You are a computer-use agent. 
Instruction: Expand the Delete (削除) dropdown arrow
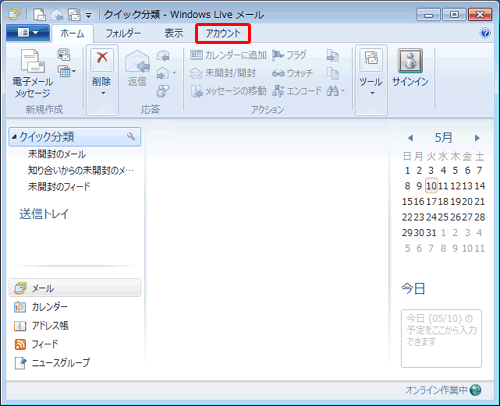coord(103,93)
